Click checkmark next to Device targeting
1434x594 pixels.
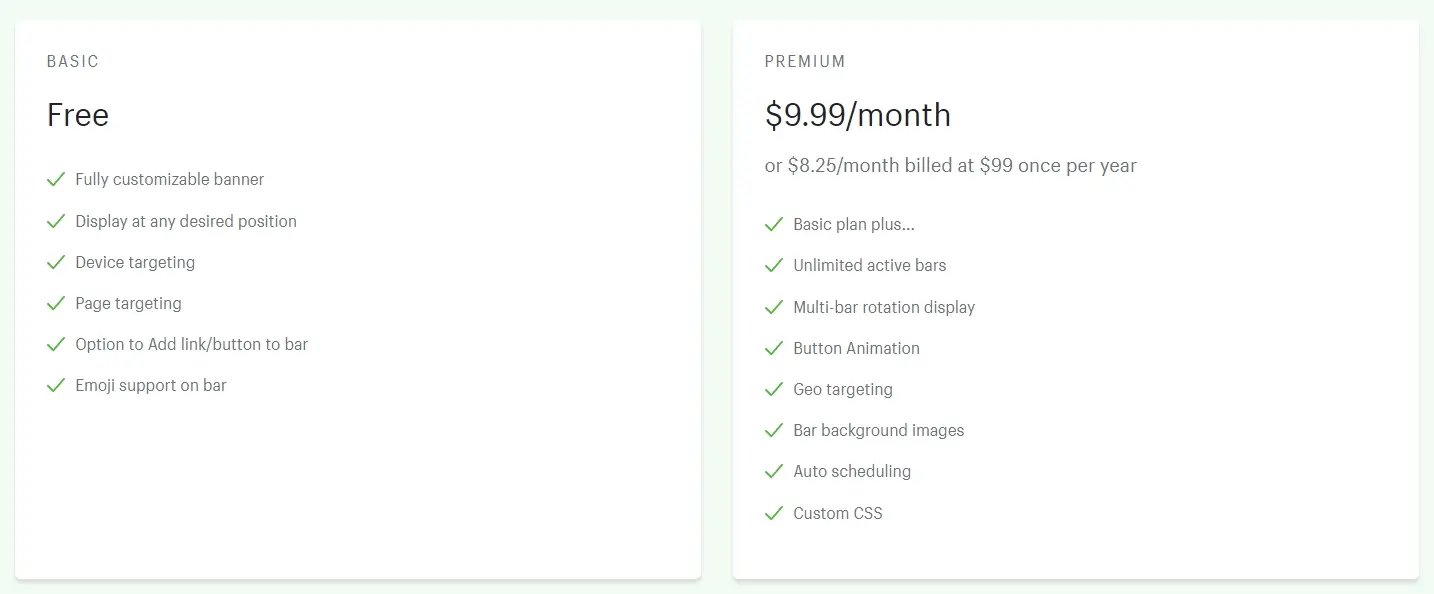(x=56, y=263)
